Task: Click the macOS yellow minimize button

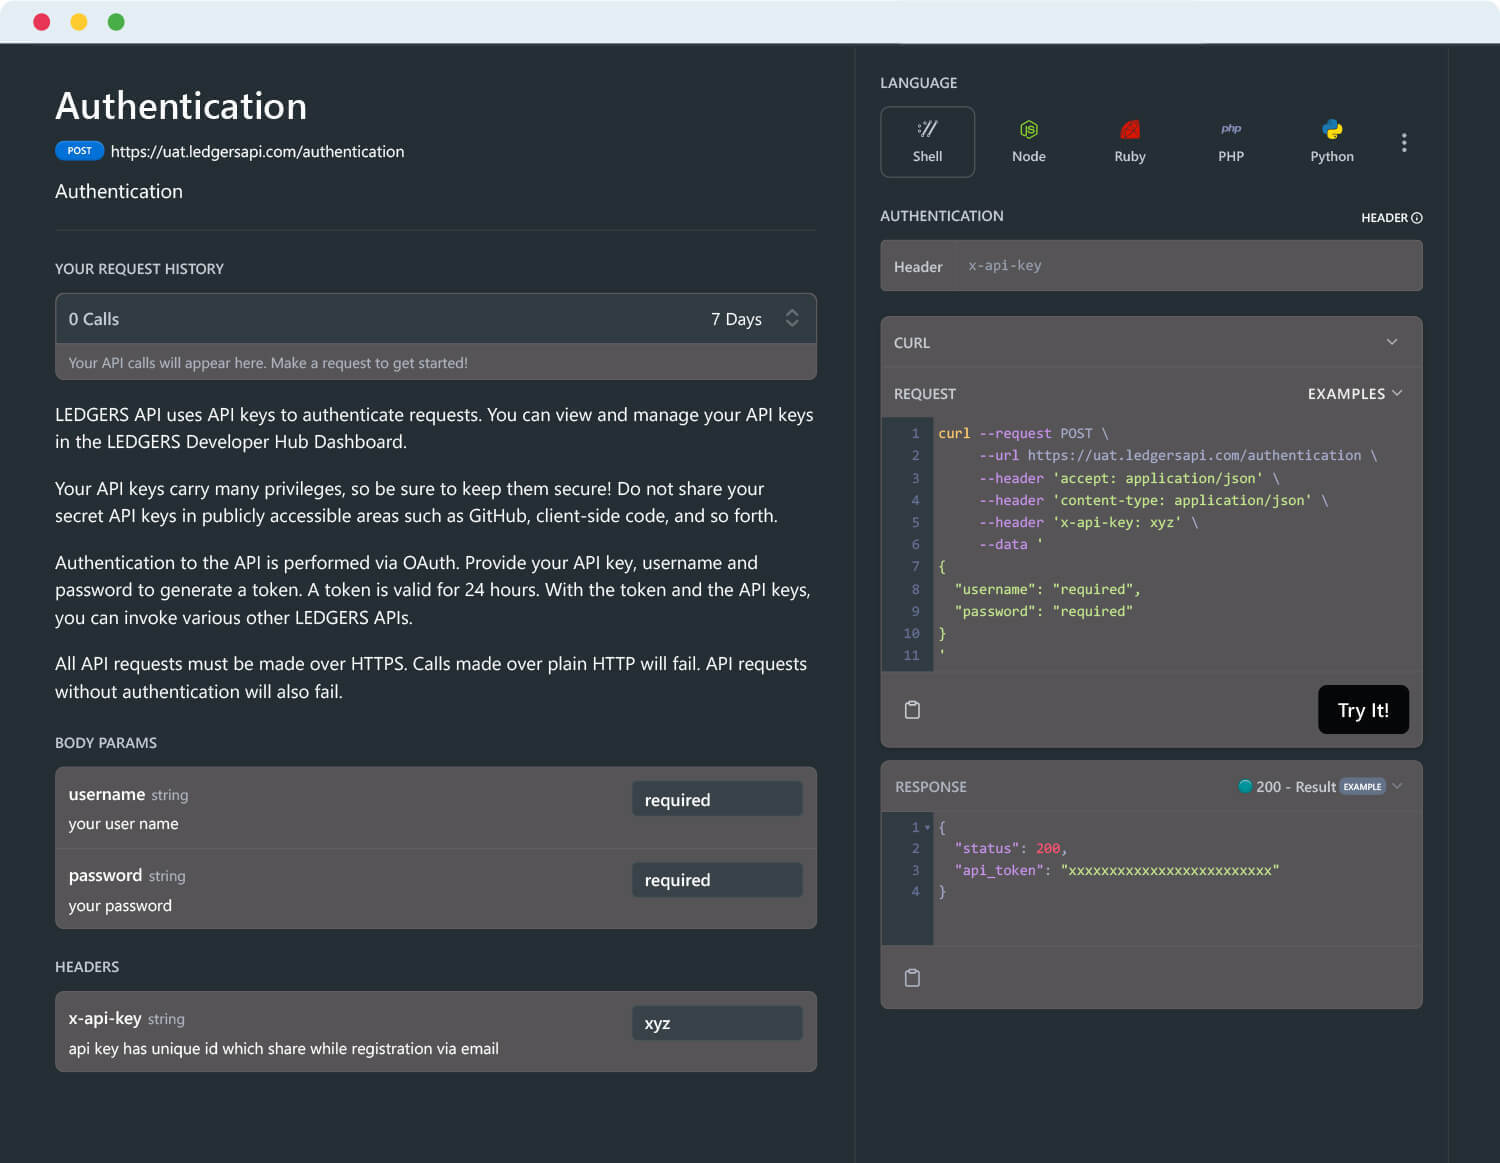Action: point(79,22)
